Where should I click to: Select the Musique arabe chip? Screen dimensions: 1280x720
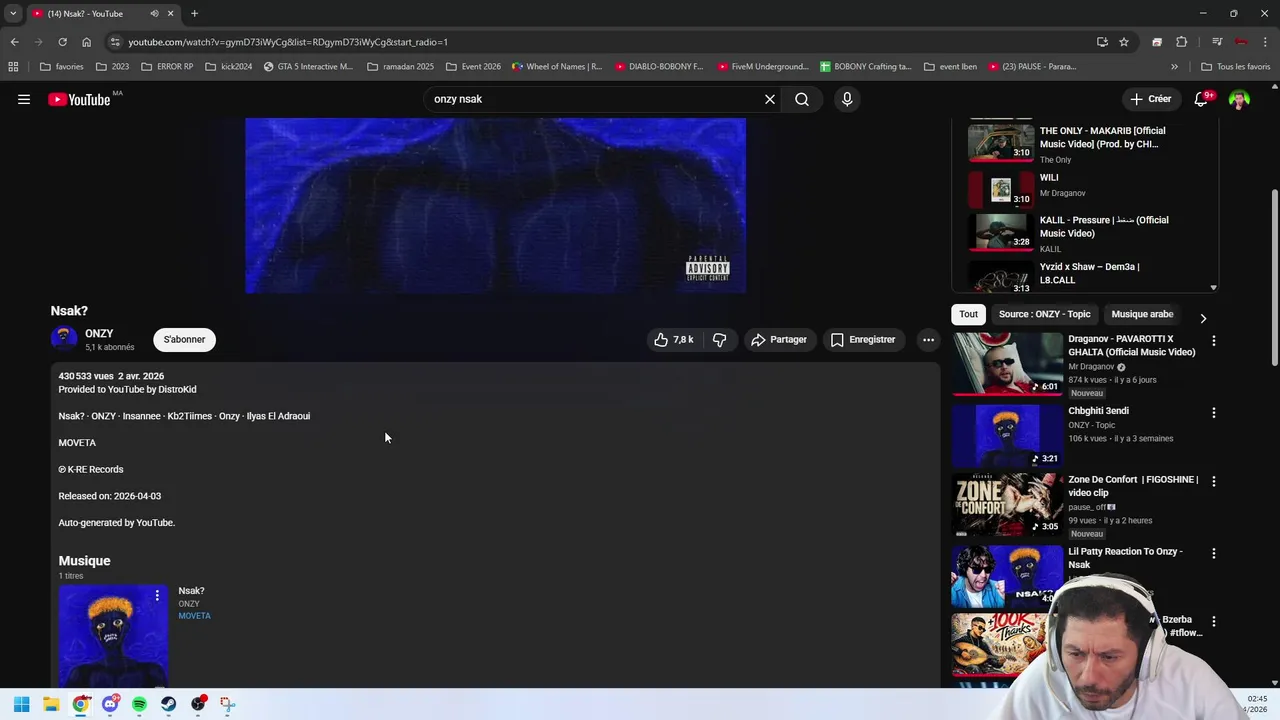pyautogui.click(x=1142, y=314)
